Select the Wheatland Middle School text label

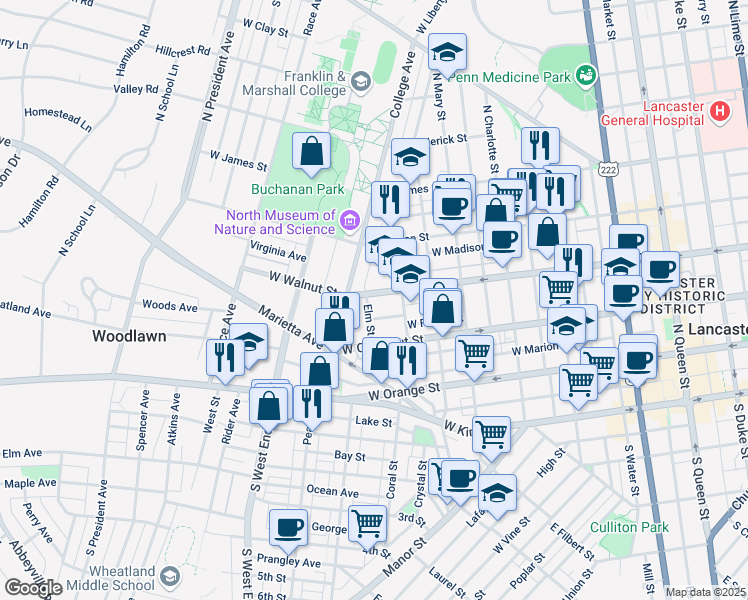(111, 578)
